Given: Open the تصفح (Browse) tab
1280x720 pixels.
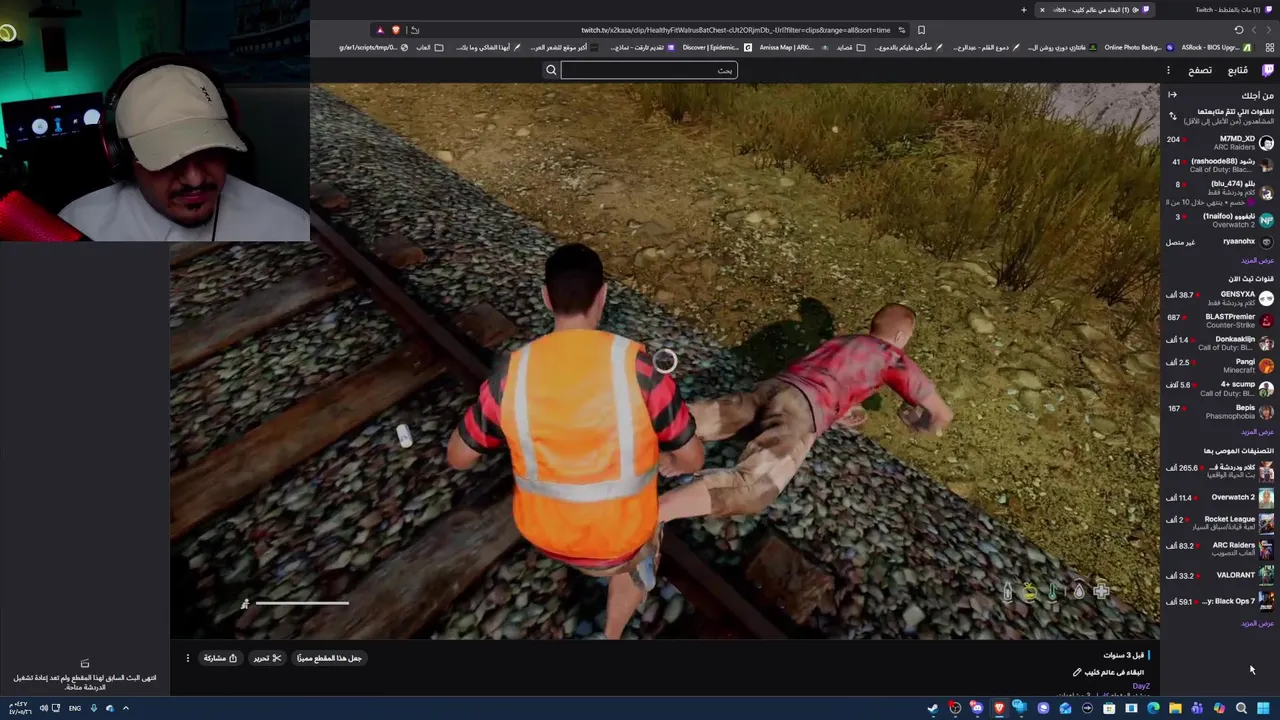Looking at the screenshot, I should point(1200,70).
